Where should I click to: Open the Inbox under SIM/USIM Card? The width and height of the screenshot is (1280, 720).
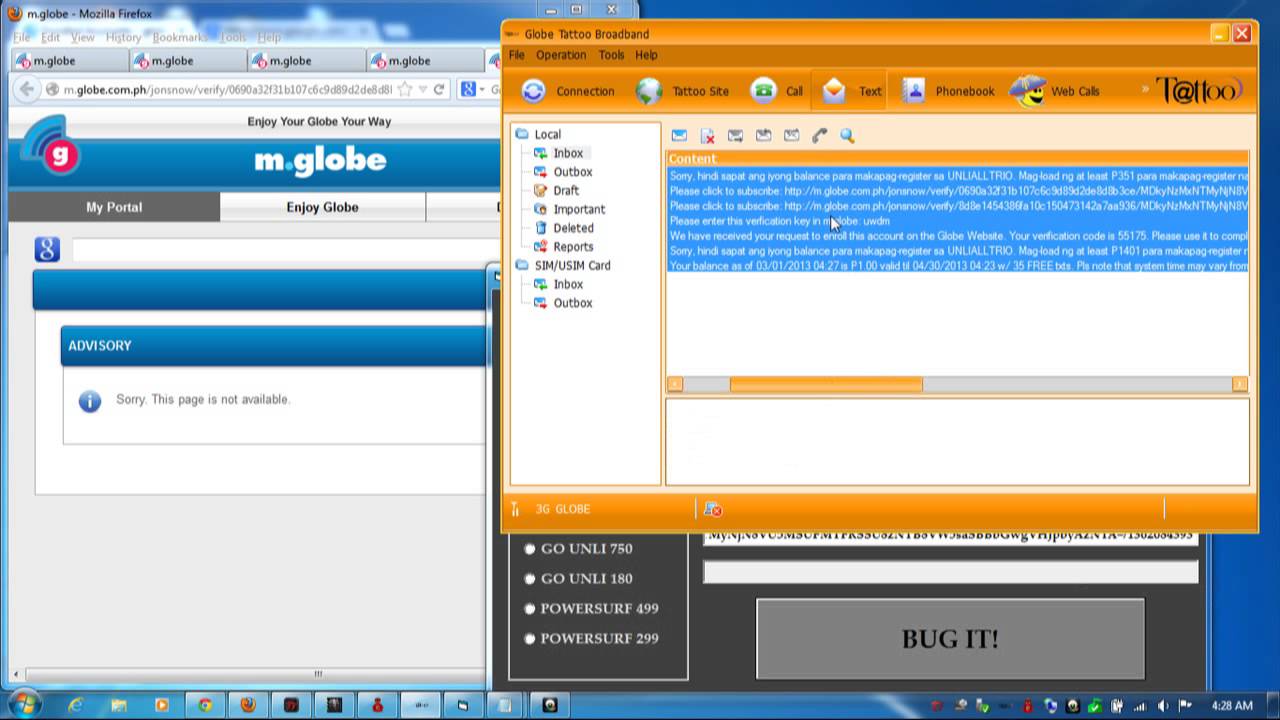coord(558,284)
